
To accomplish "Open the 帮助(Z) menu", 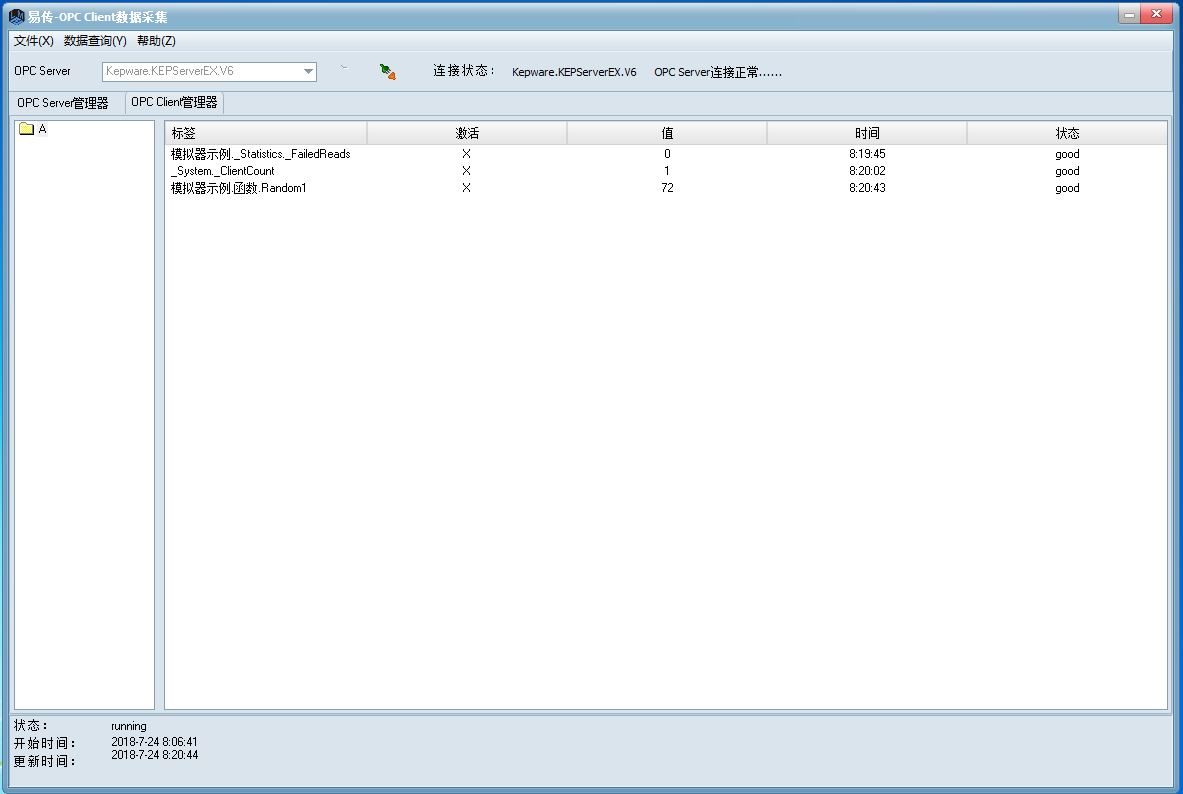I will pos(156,41).
